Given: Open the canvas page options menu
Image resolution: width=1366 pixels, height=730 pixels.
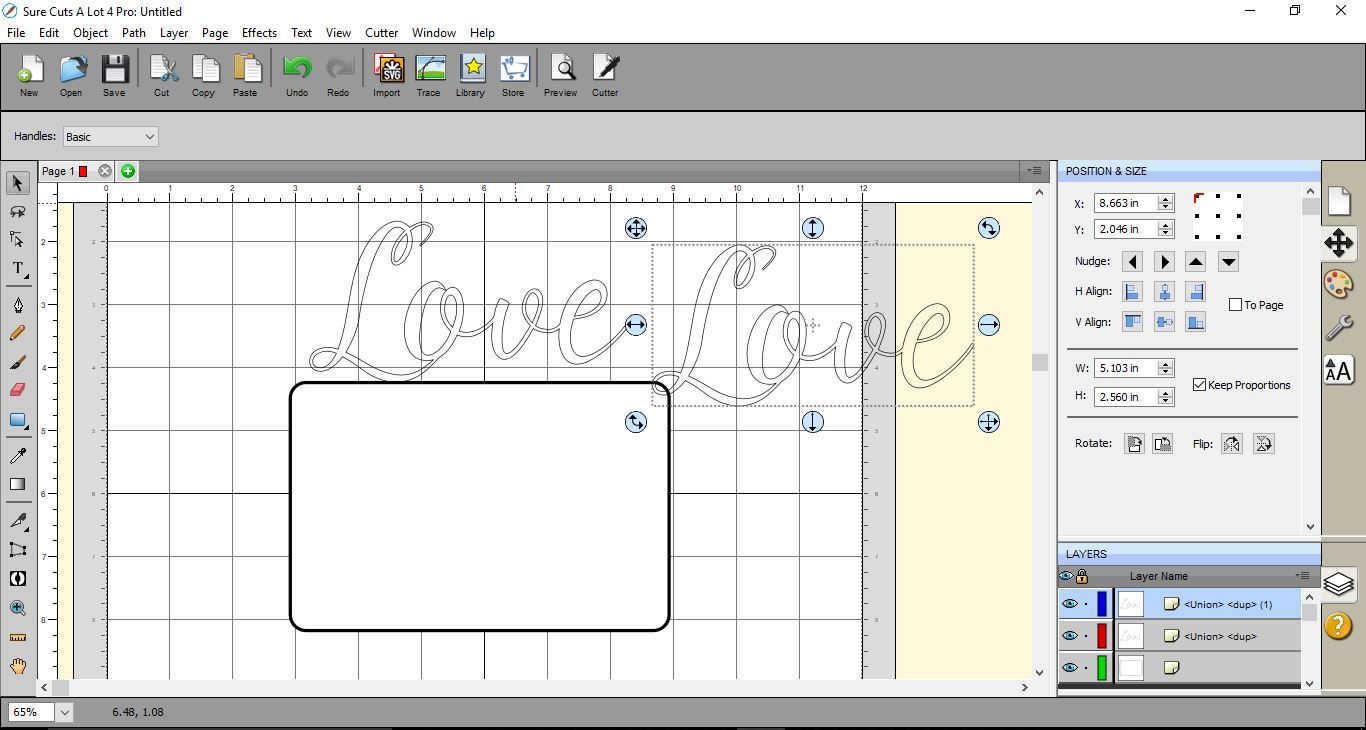Looking at the screenshot, I should 1036,171.
